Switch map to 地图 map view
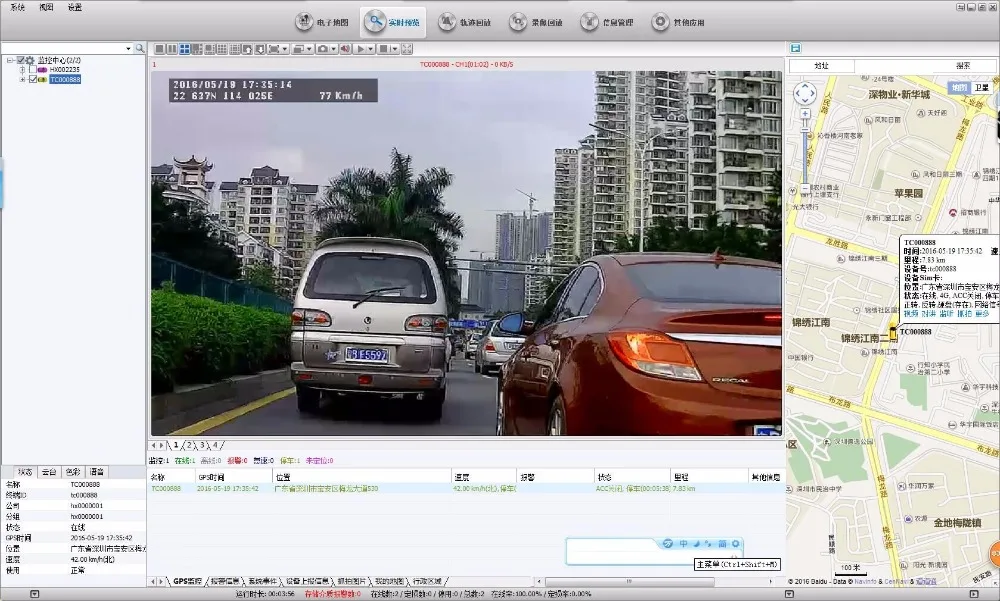 (x=959, y=87)
